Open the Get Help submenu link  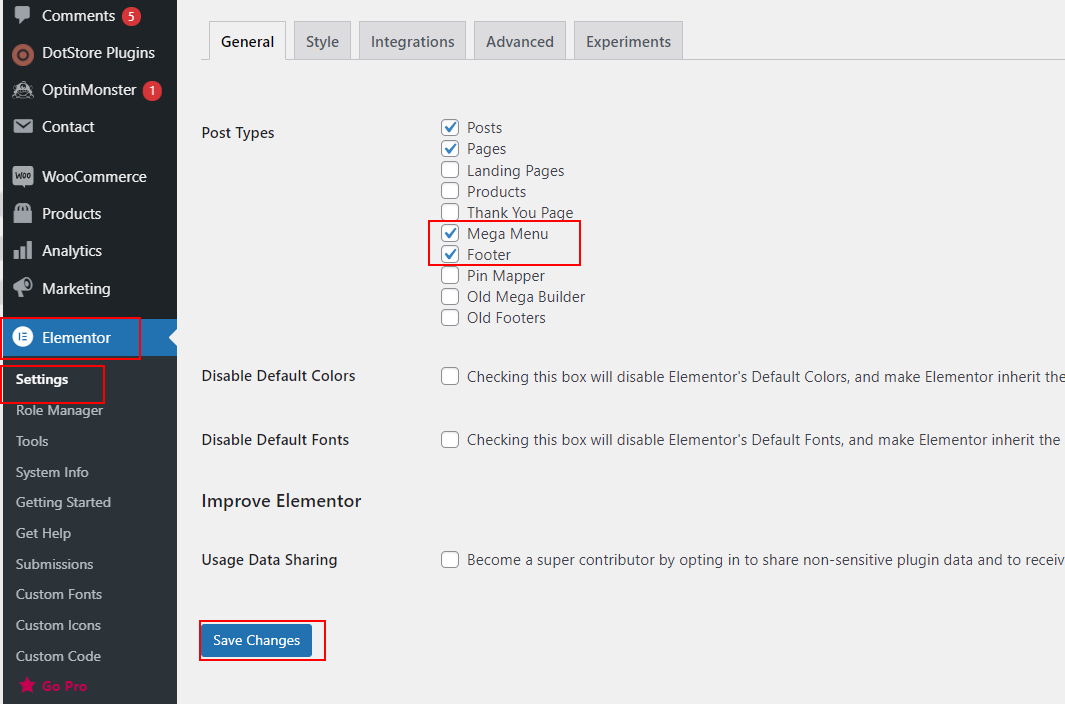(43, 533)
